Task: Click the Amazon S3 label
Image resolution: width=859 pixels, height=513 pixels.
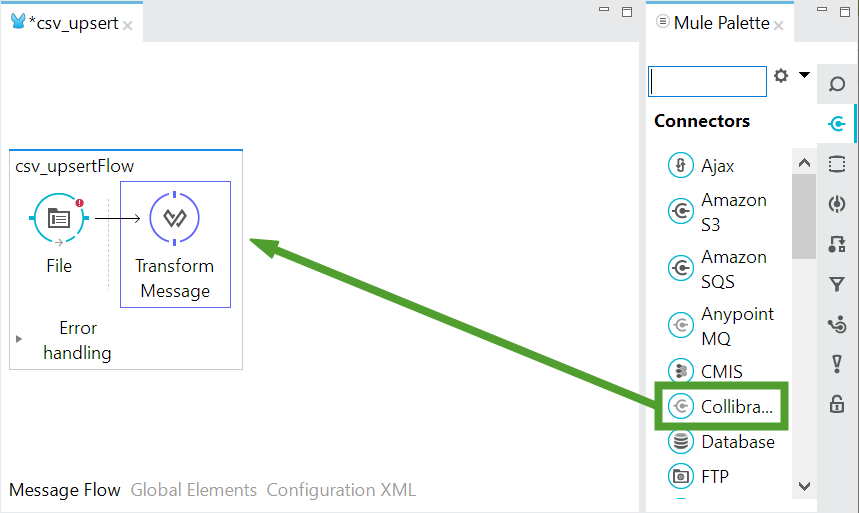Action: coord(734,212)
